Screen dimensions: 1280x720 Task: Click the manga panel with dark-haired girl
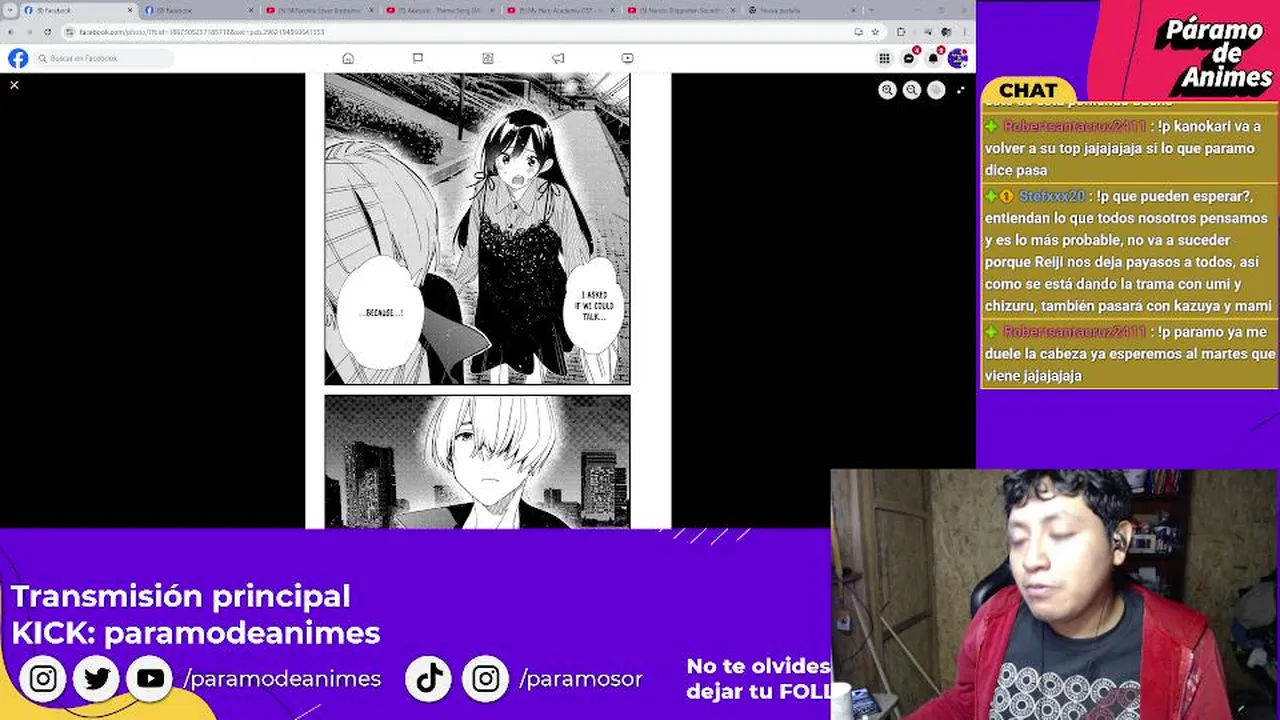point(477,229)
